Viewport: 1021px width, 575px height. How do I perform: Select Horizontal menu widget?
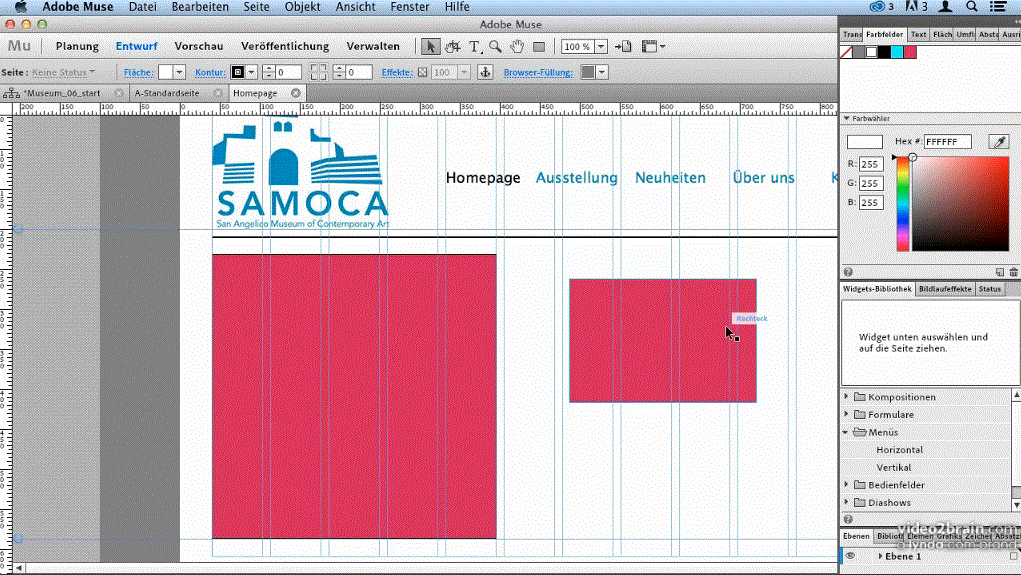point(899,449)
